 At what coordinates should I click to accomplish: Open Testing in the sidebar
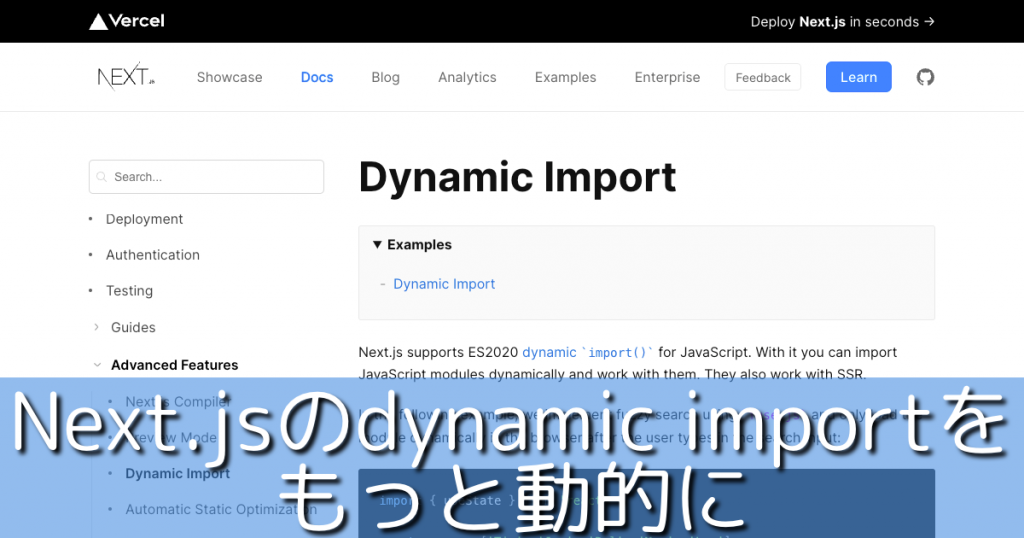pos(129,291)
